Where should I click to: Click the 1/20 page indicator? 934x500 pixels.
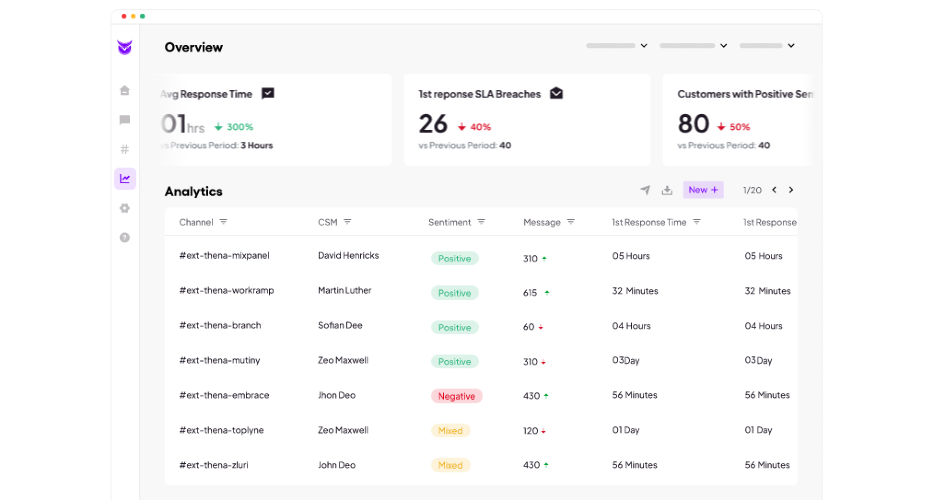coord(752,190)
